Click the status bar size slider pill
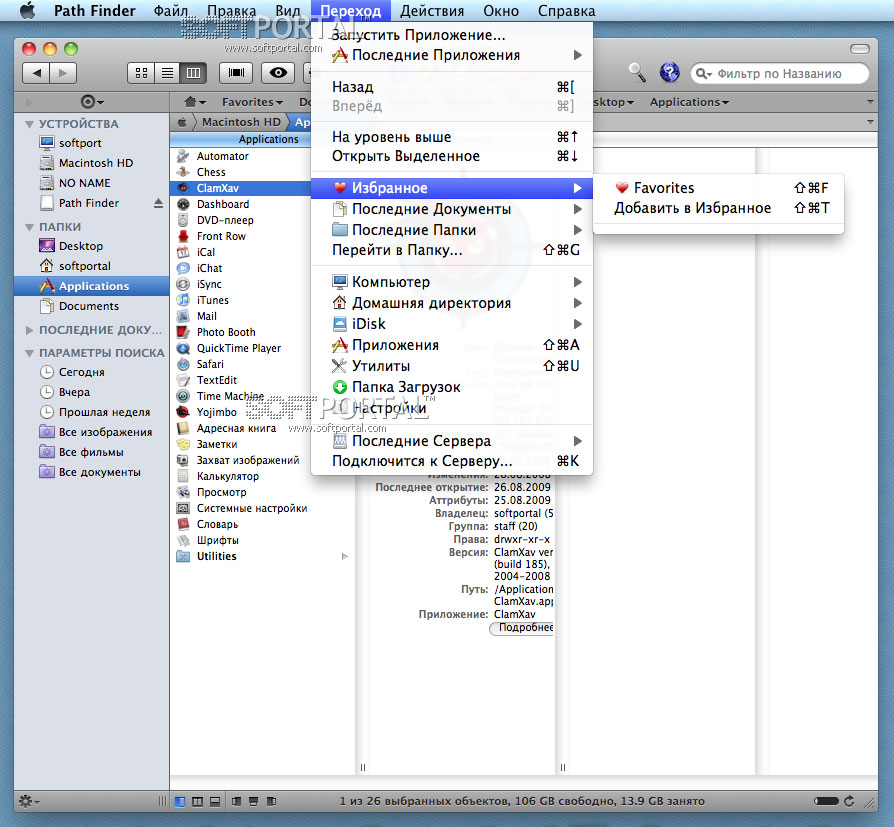Screen dimensions: 894x827 (826, 801)
